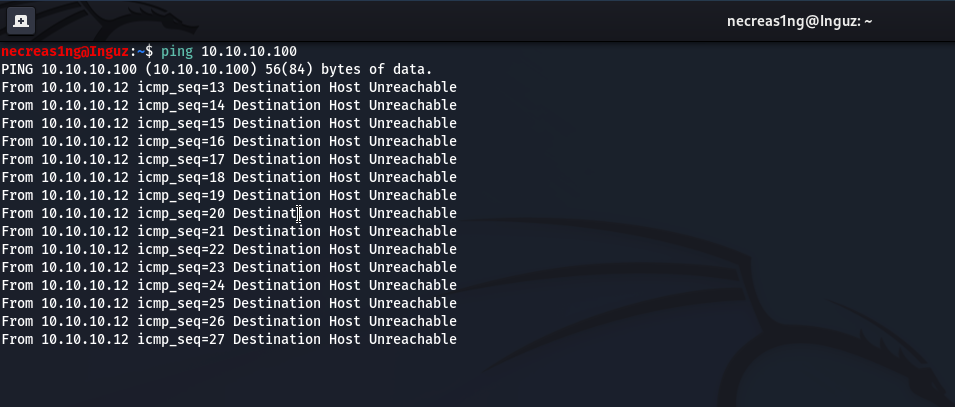Place cursor on the icmp_seq=25 line
This screenshot has width=955, height=407.
(228, 303)
